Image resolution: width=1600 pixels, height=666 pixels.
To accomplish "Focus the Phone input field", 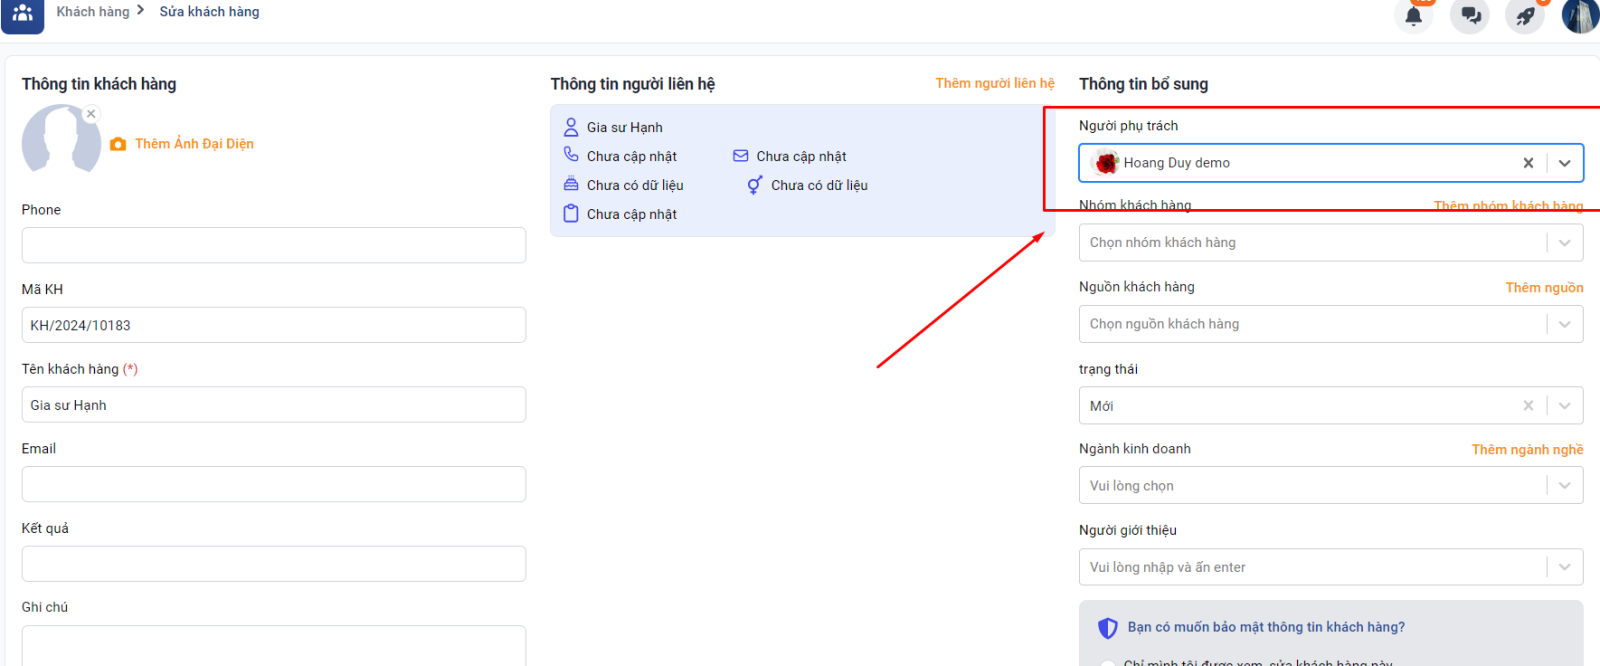I will (273, 245).
